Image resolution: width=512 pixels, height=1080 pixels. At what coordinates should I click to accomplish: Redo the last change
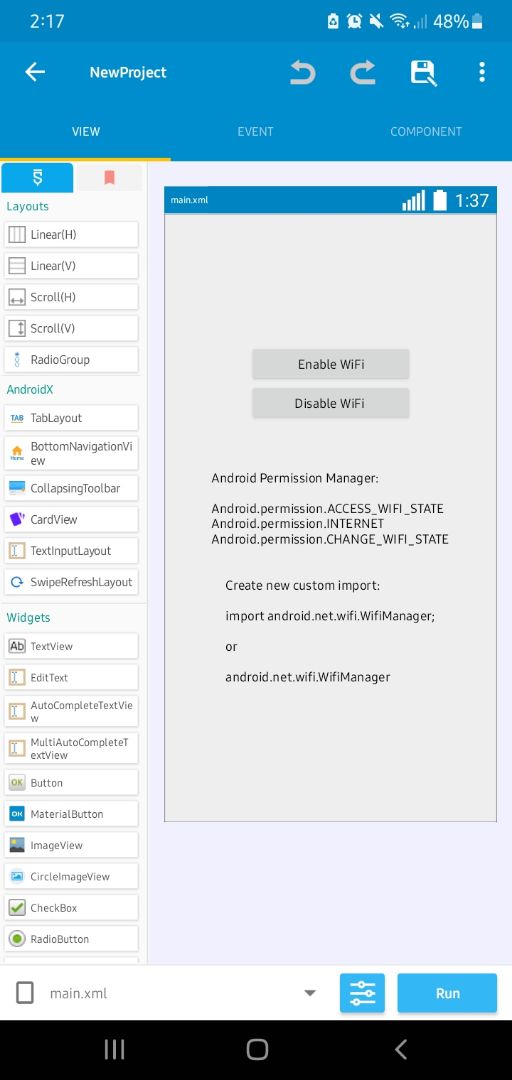tap(362, 72)
